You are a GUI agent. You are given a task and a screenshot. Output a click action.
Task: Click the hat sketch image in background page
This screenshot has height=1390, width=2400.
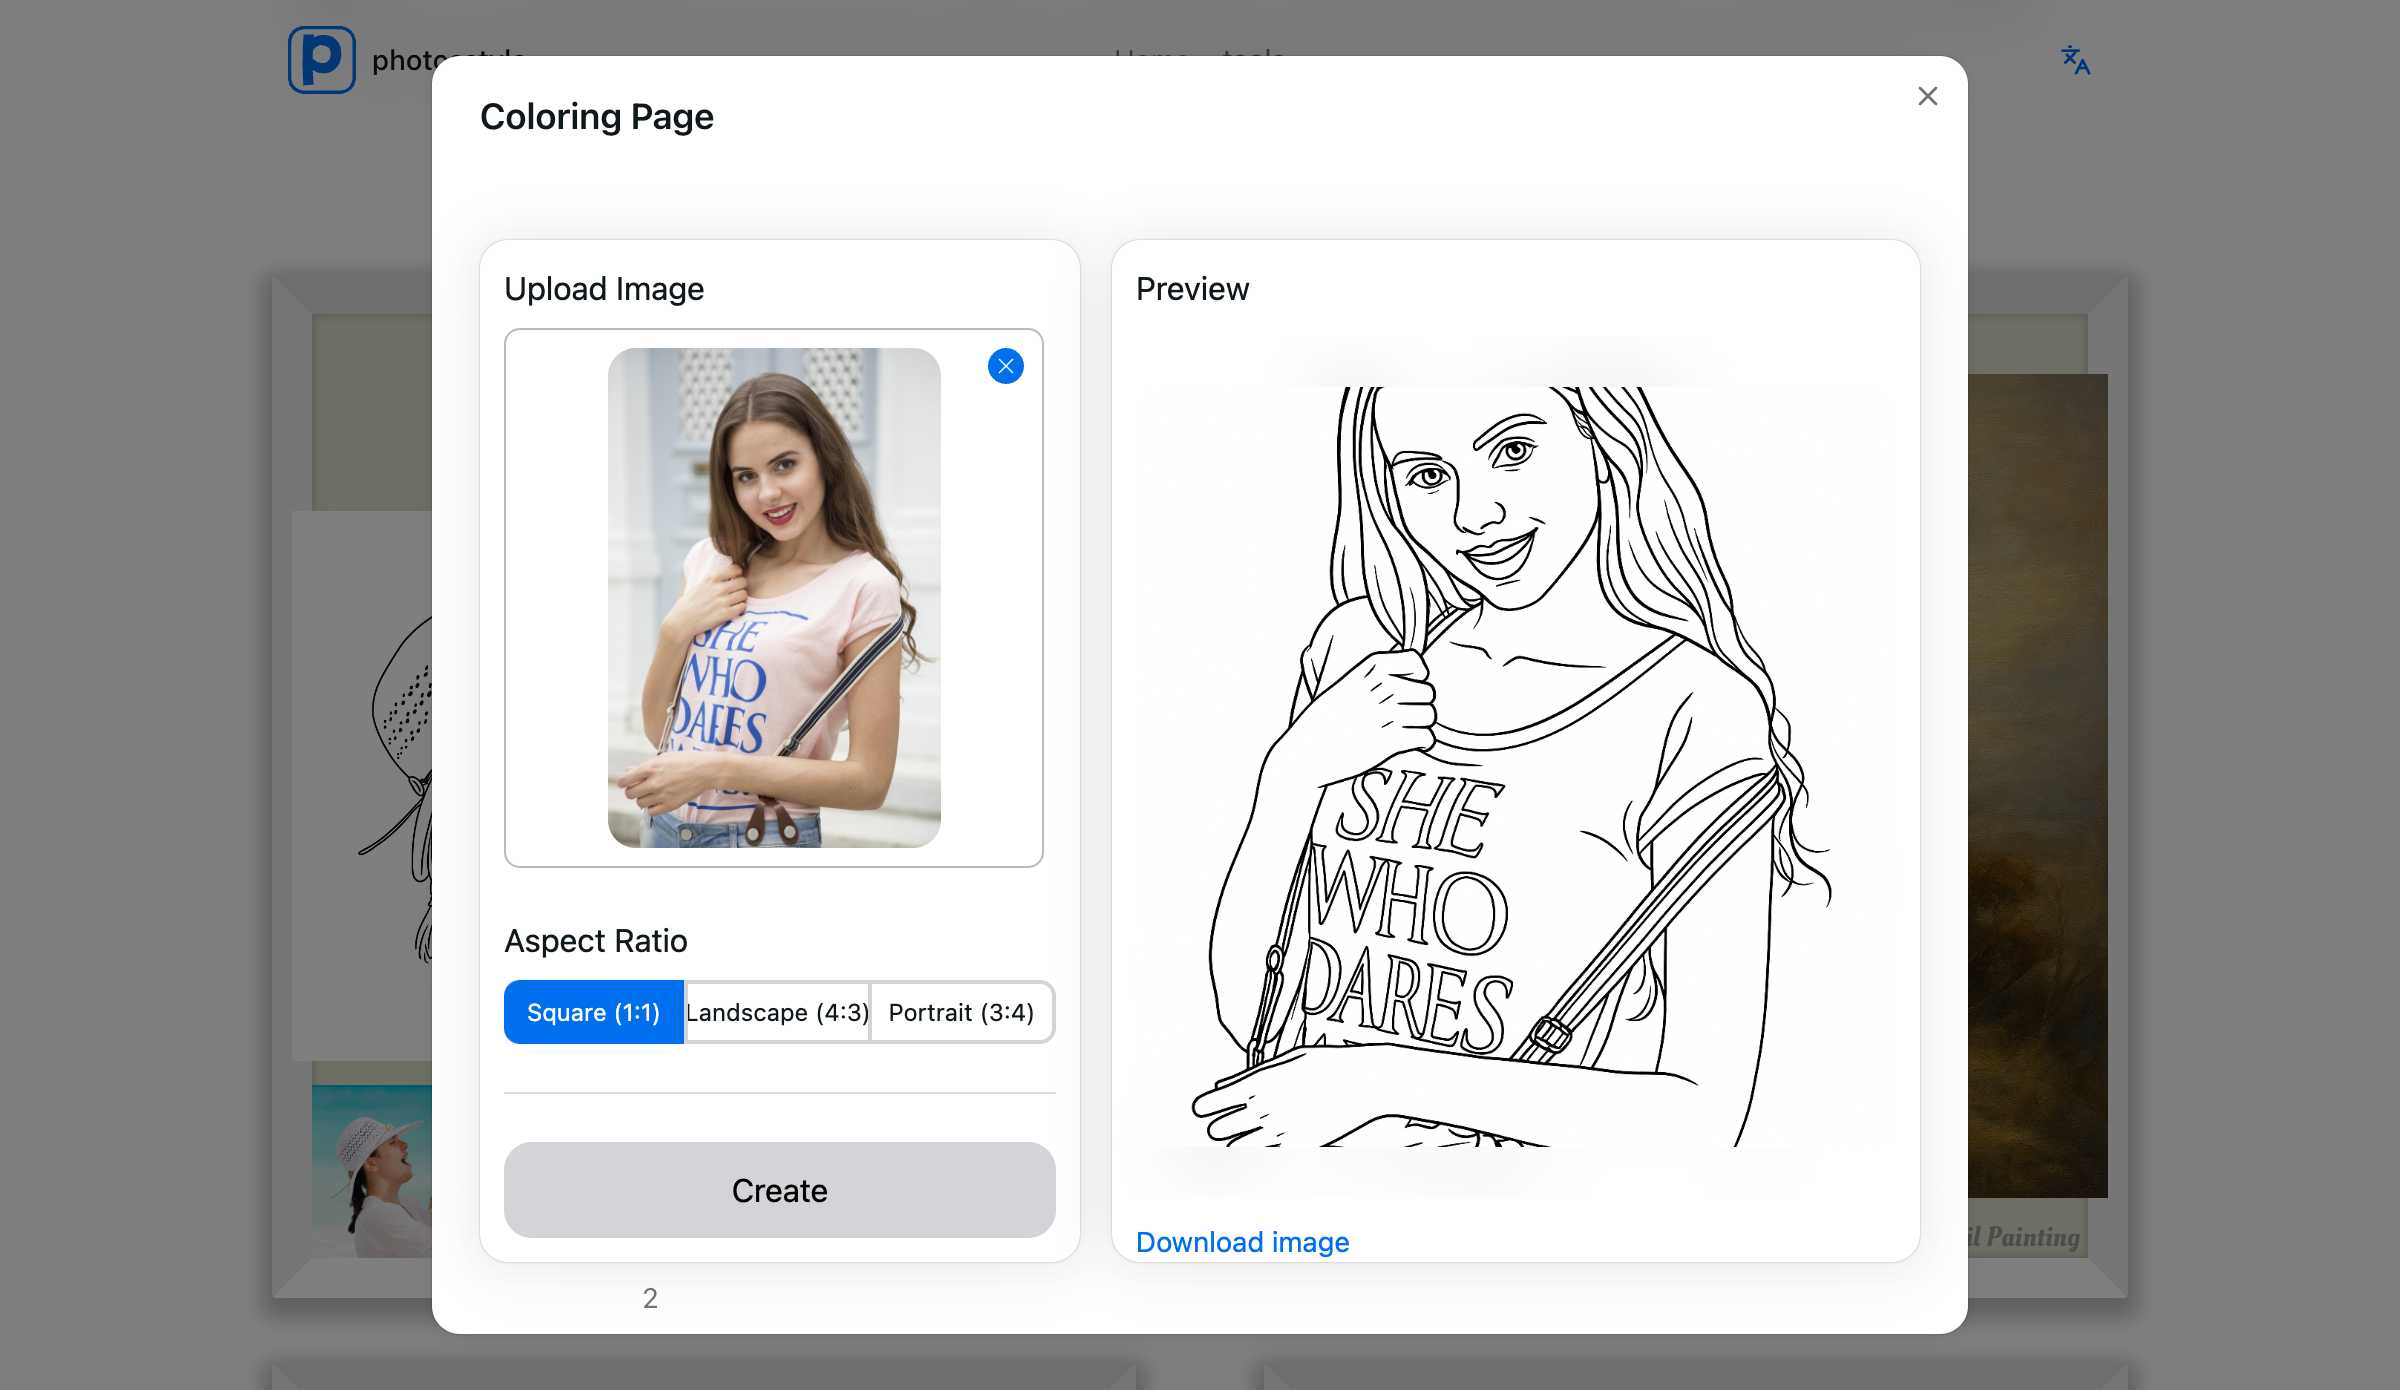pos(362,786)
